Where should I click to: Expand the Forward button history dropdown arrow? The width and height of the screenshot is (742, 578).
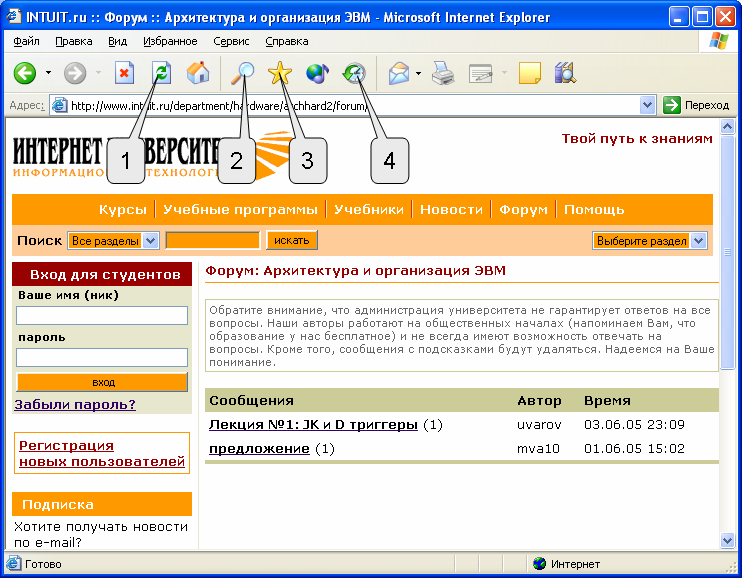pos(98,73)
